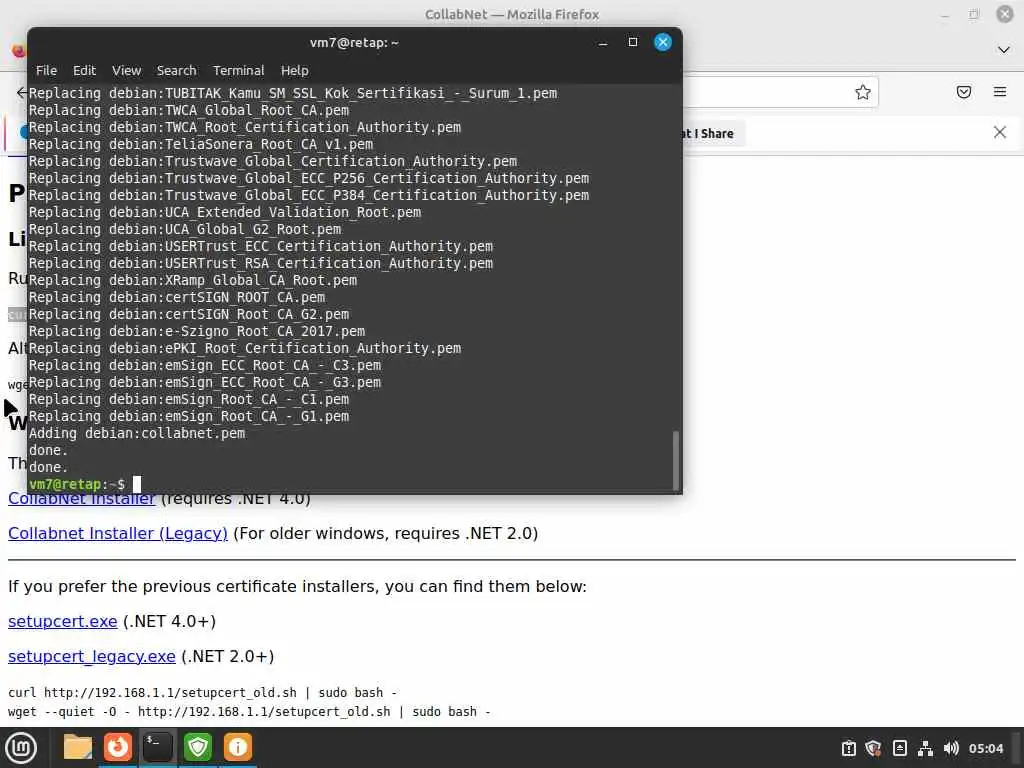The height and width of the screenshot is (768, 1024).
Task: Open the volume tray icon
Action: (x=951, y=748)
